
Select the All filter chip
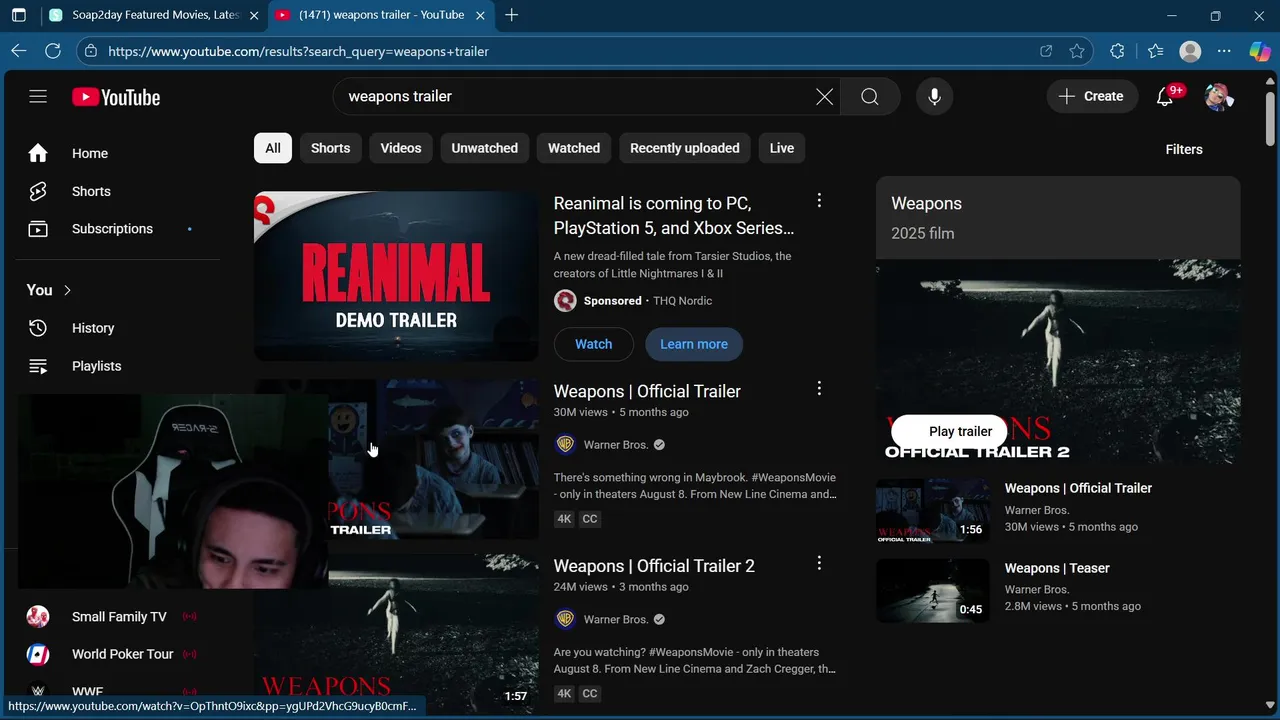point(273,148)
